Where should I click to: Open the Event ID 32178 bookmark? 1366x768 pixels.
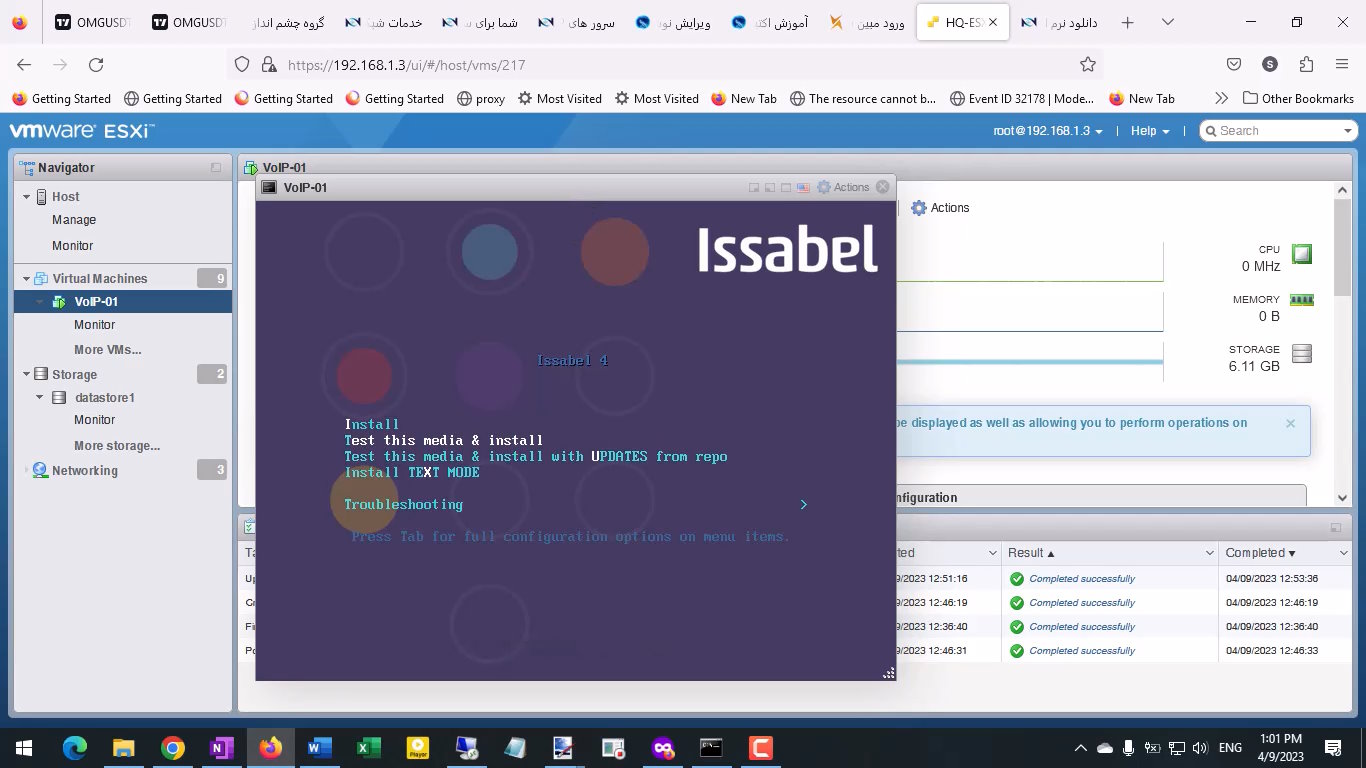click(x=1021, y=98)
